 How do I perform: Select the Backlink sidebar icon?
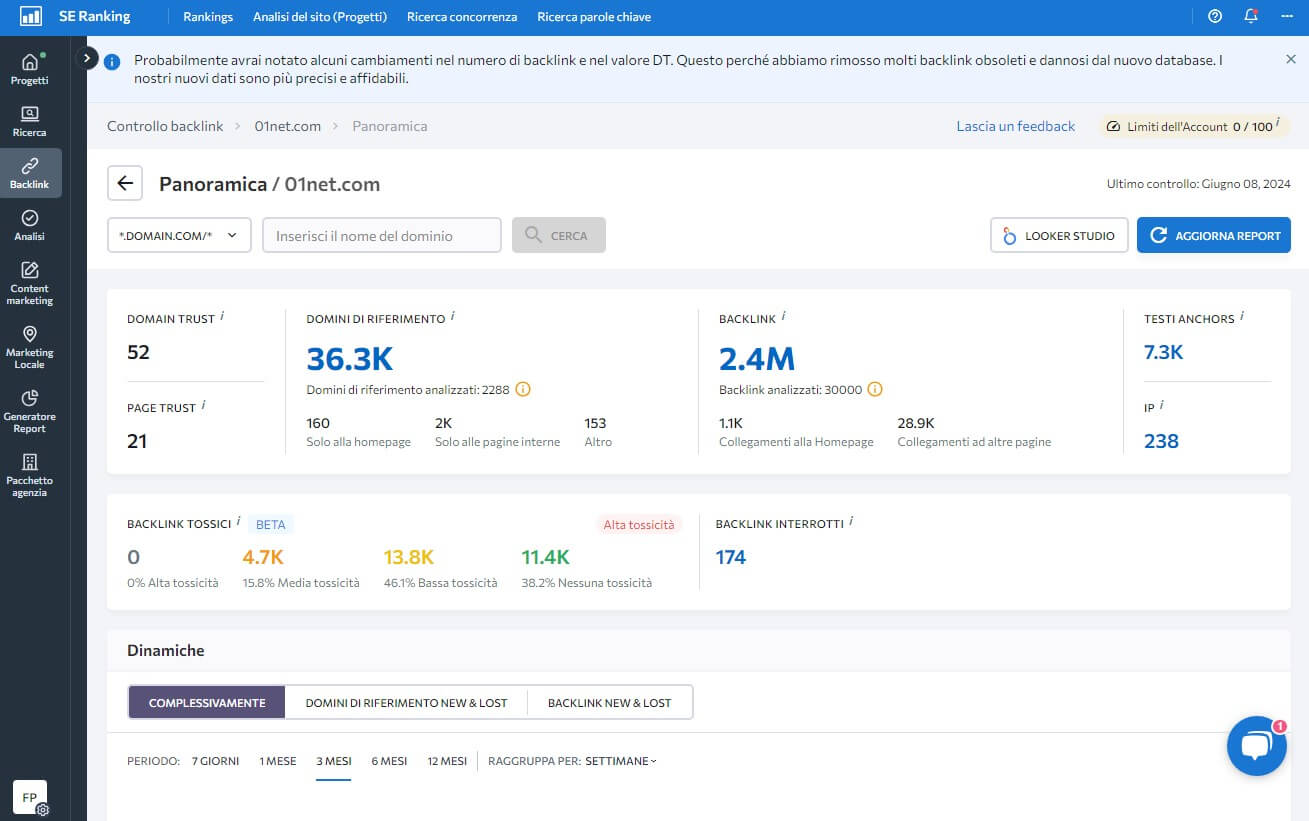coord(30,173)
